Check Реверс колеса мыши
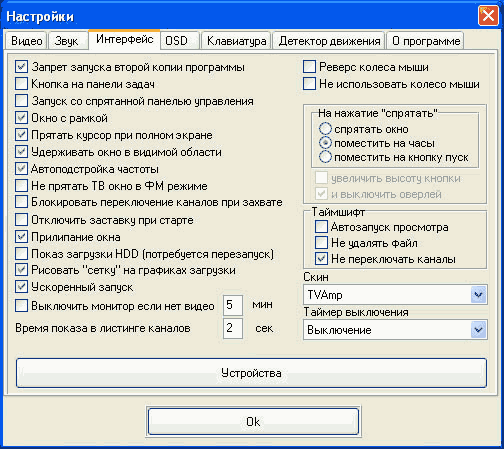504x449 pixels. 309,67
